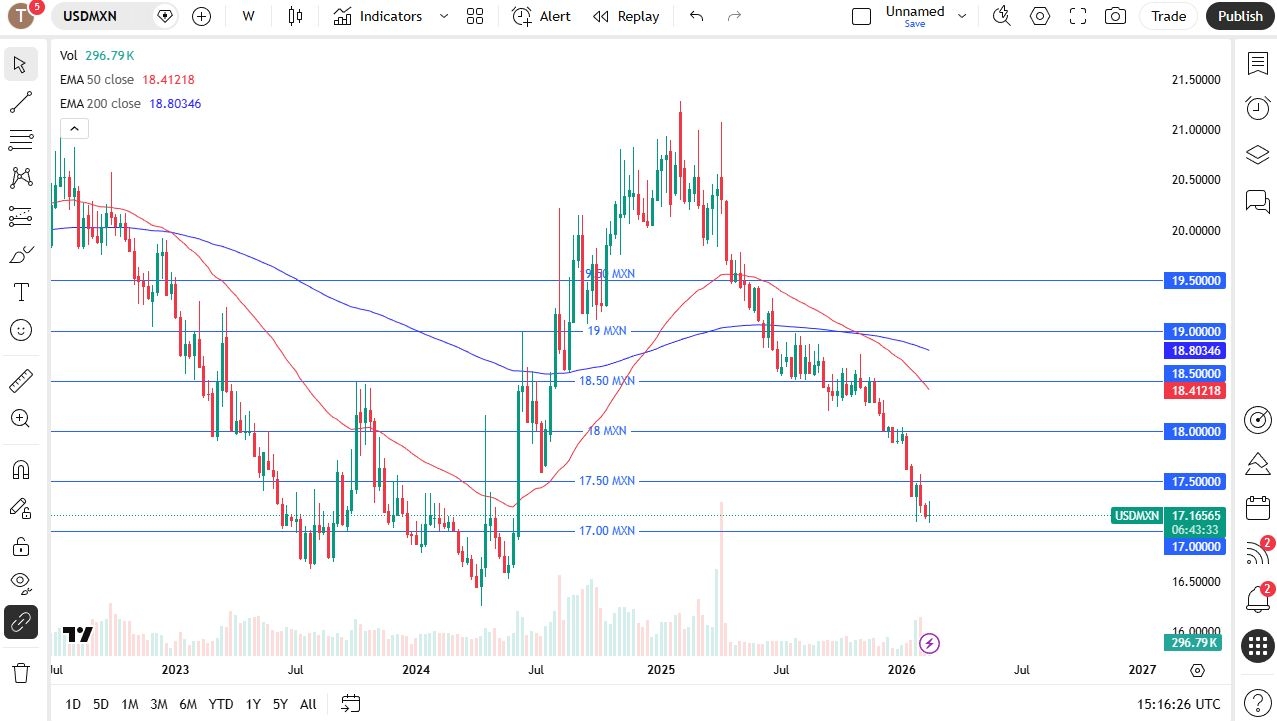Image resolution: width=1277 pixels, height=721 pixels.
Task: Click the Publish button
Action: pos(1240,16)
